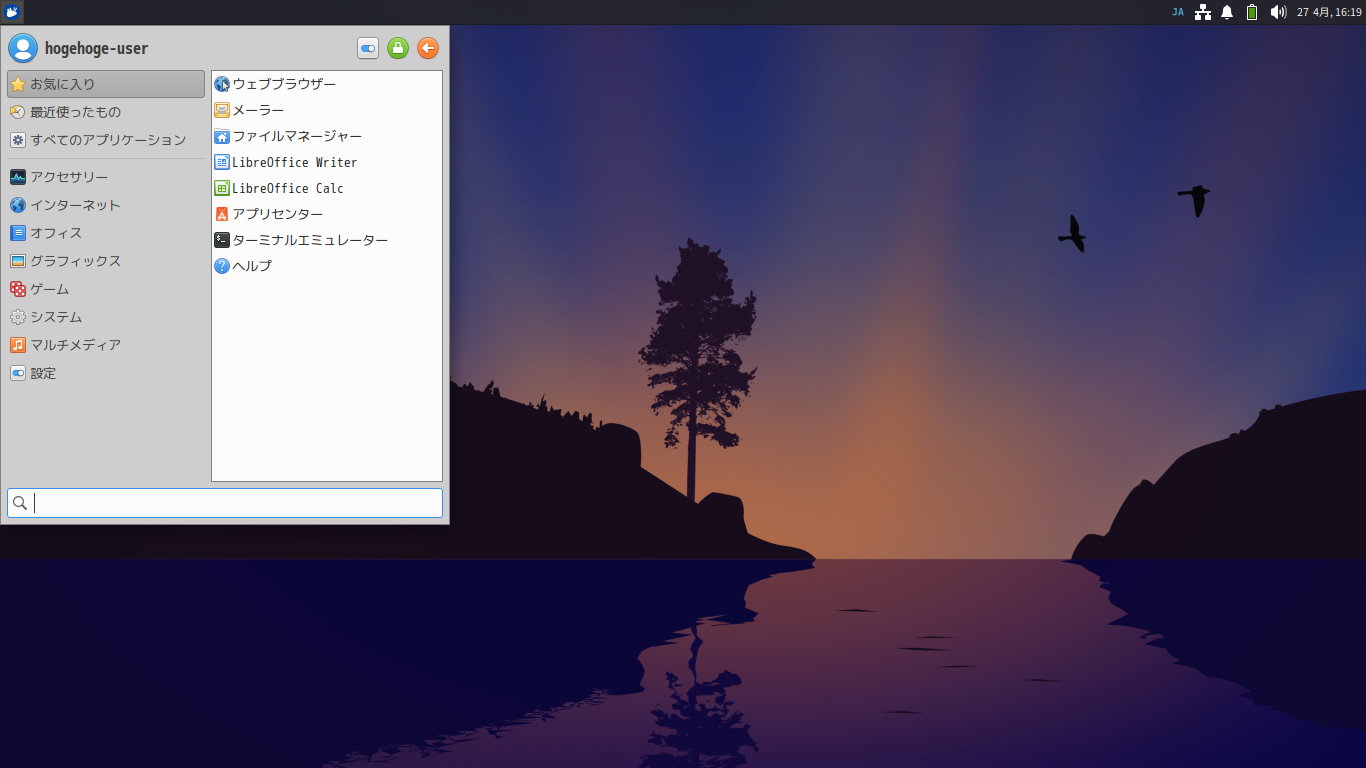Switch to すべてのアプリケーション view
Screen dimensions: 1366x768
[100, 140]
